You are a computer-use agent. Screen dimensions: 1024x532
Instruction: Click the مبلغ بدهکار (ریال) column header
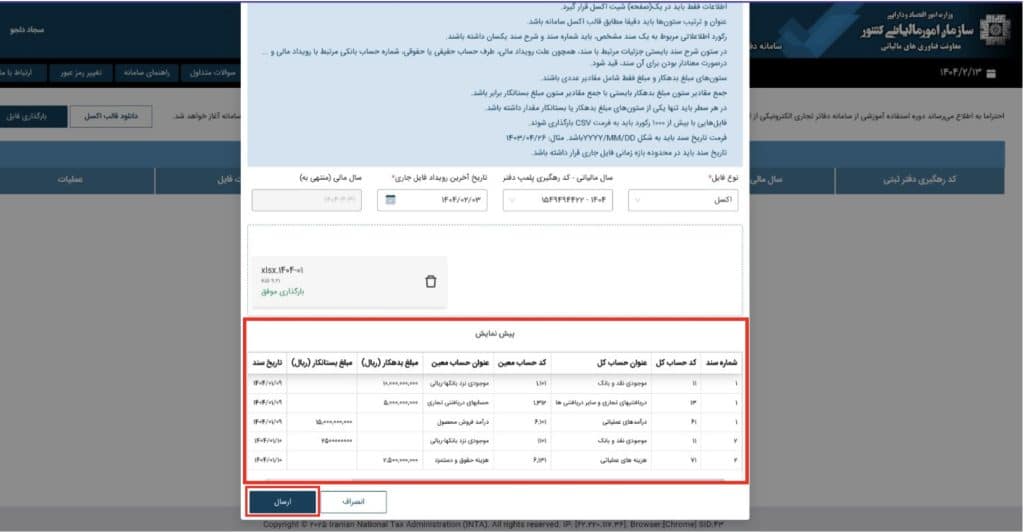point(390,363)
